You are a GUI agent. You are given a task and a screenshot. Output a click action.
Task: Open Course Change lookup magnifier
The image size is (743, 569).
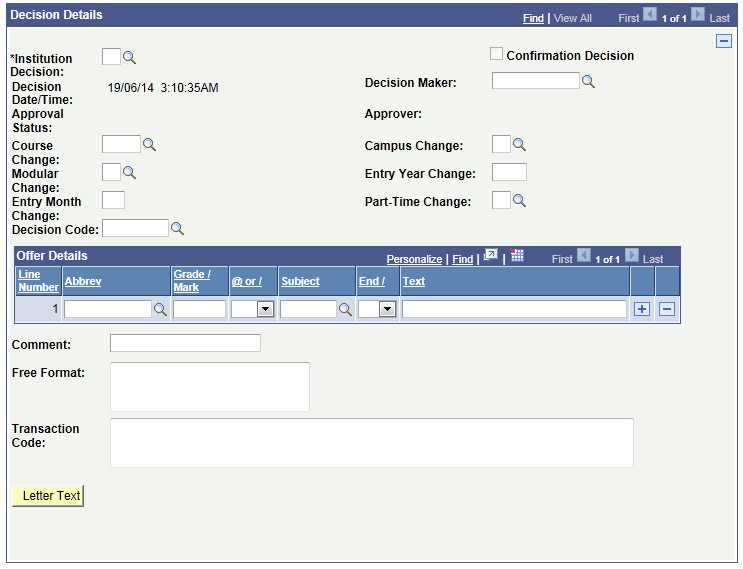tap(149, 145)
